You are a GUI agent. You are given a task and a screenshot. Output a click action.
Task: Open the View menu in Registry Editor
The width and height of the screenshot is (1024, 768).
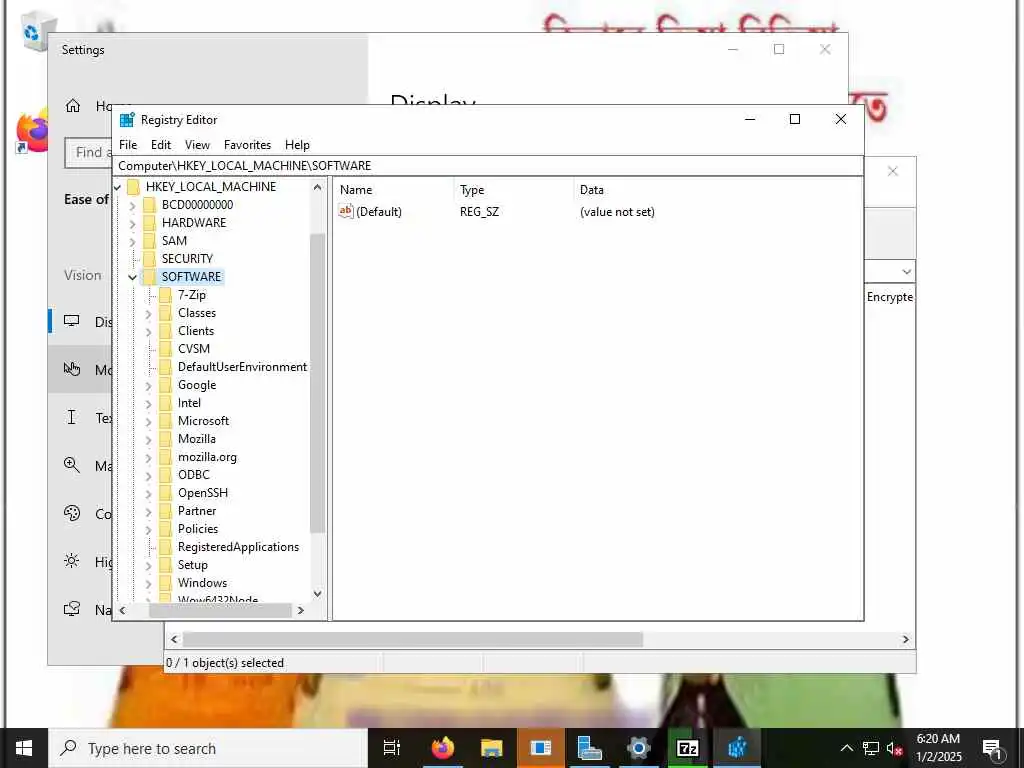197,145
